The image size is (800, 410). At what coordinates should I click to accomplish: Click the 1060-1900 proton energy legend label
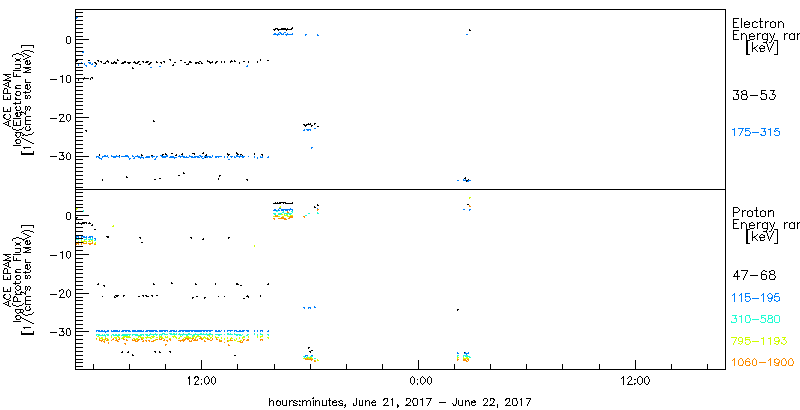pyautogui.click(x=762, y=362)
